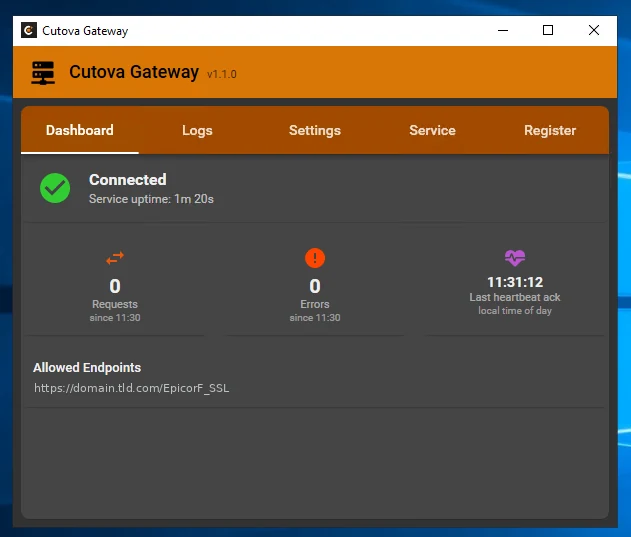
Task: Click the Cutova Gateway header title
Action: (x=134, y=72)
